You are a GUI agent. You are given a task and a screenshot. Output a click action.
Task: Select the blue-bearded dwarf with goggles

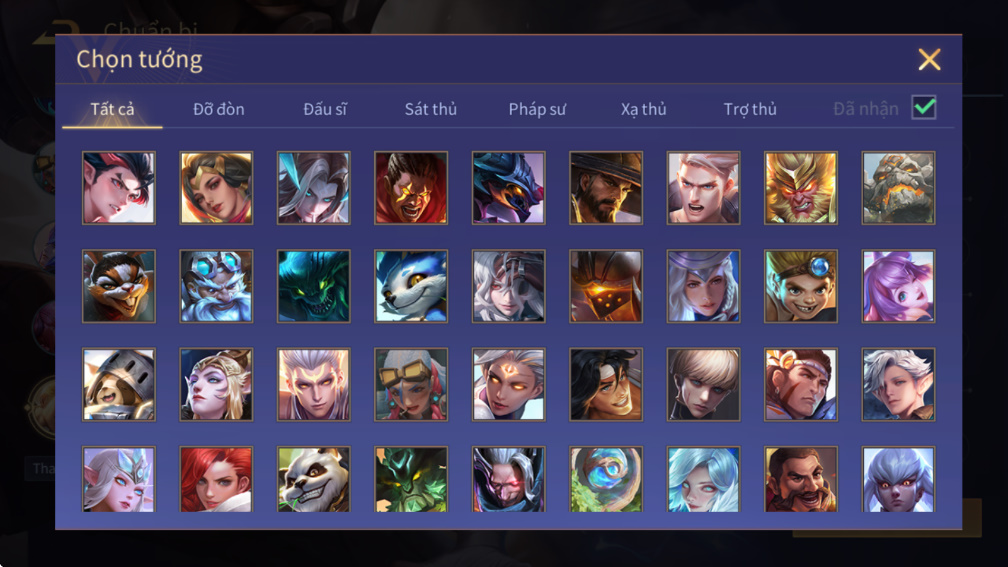[216, 286]
